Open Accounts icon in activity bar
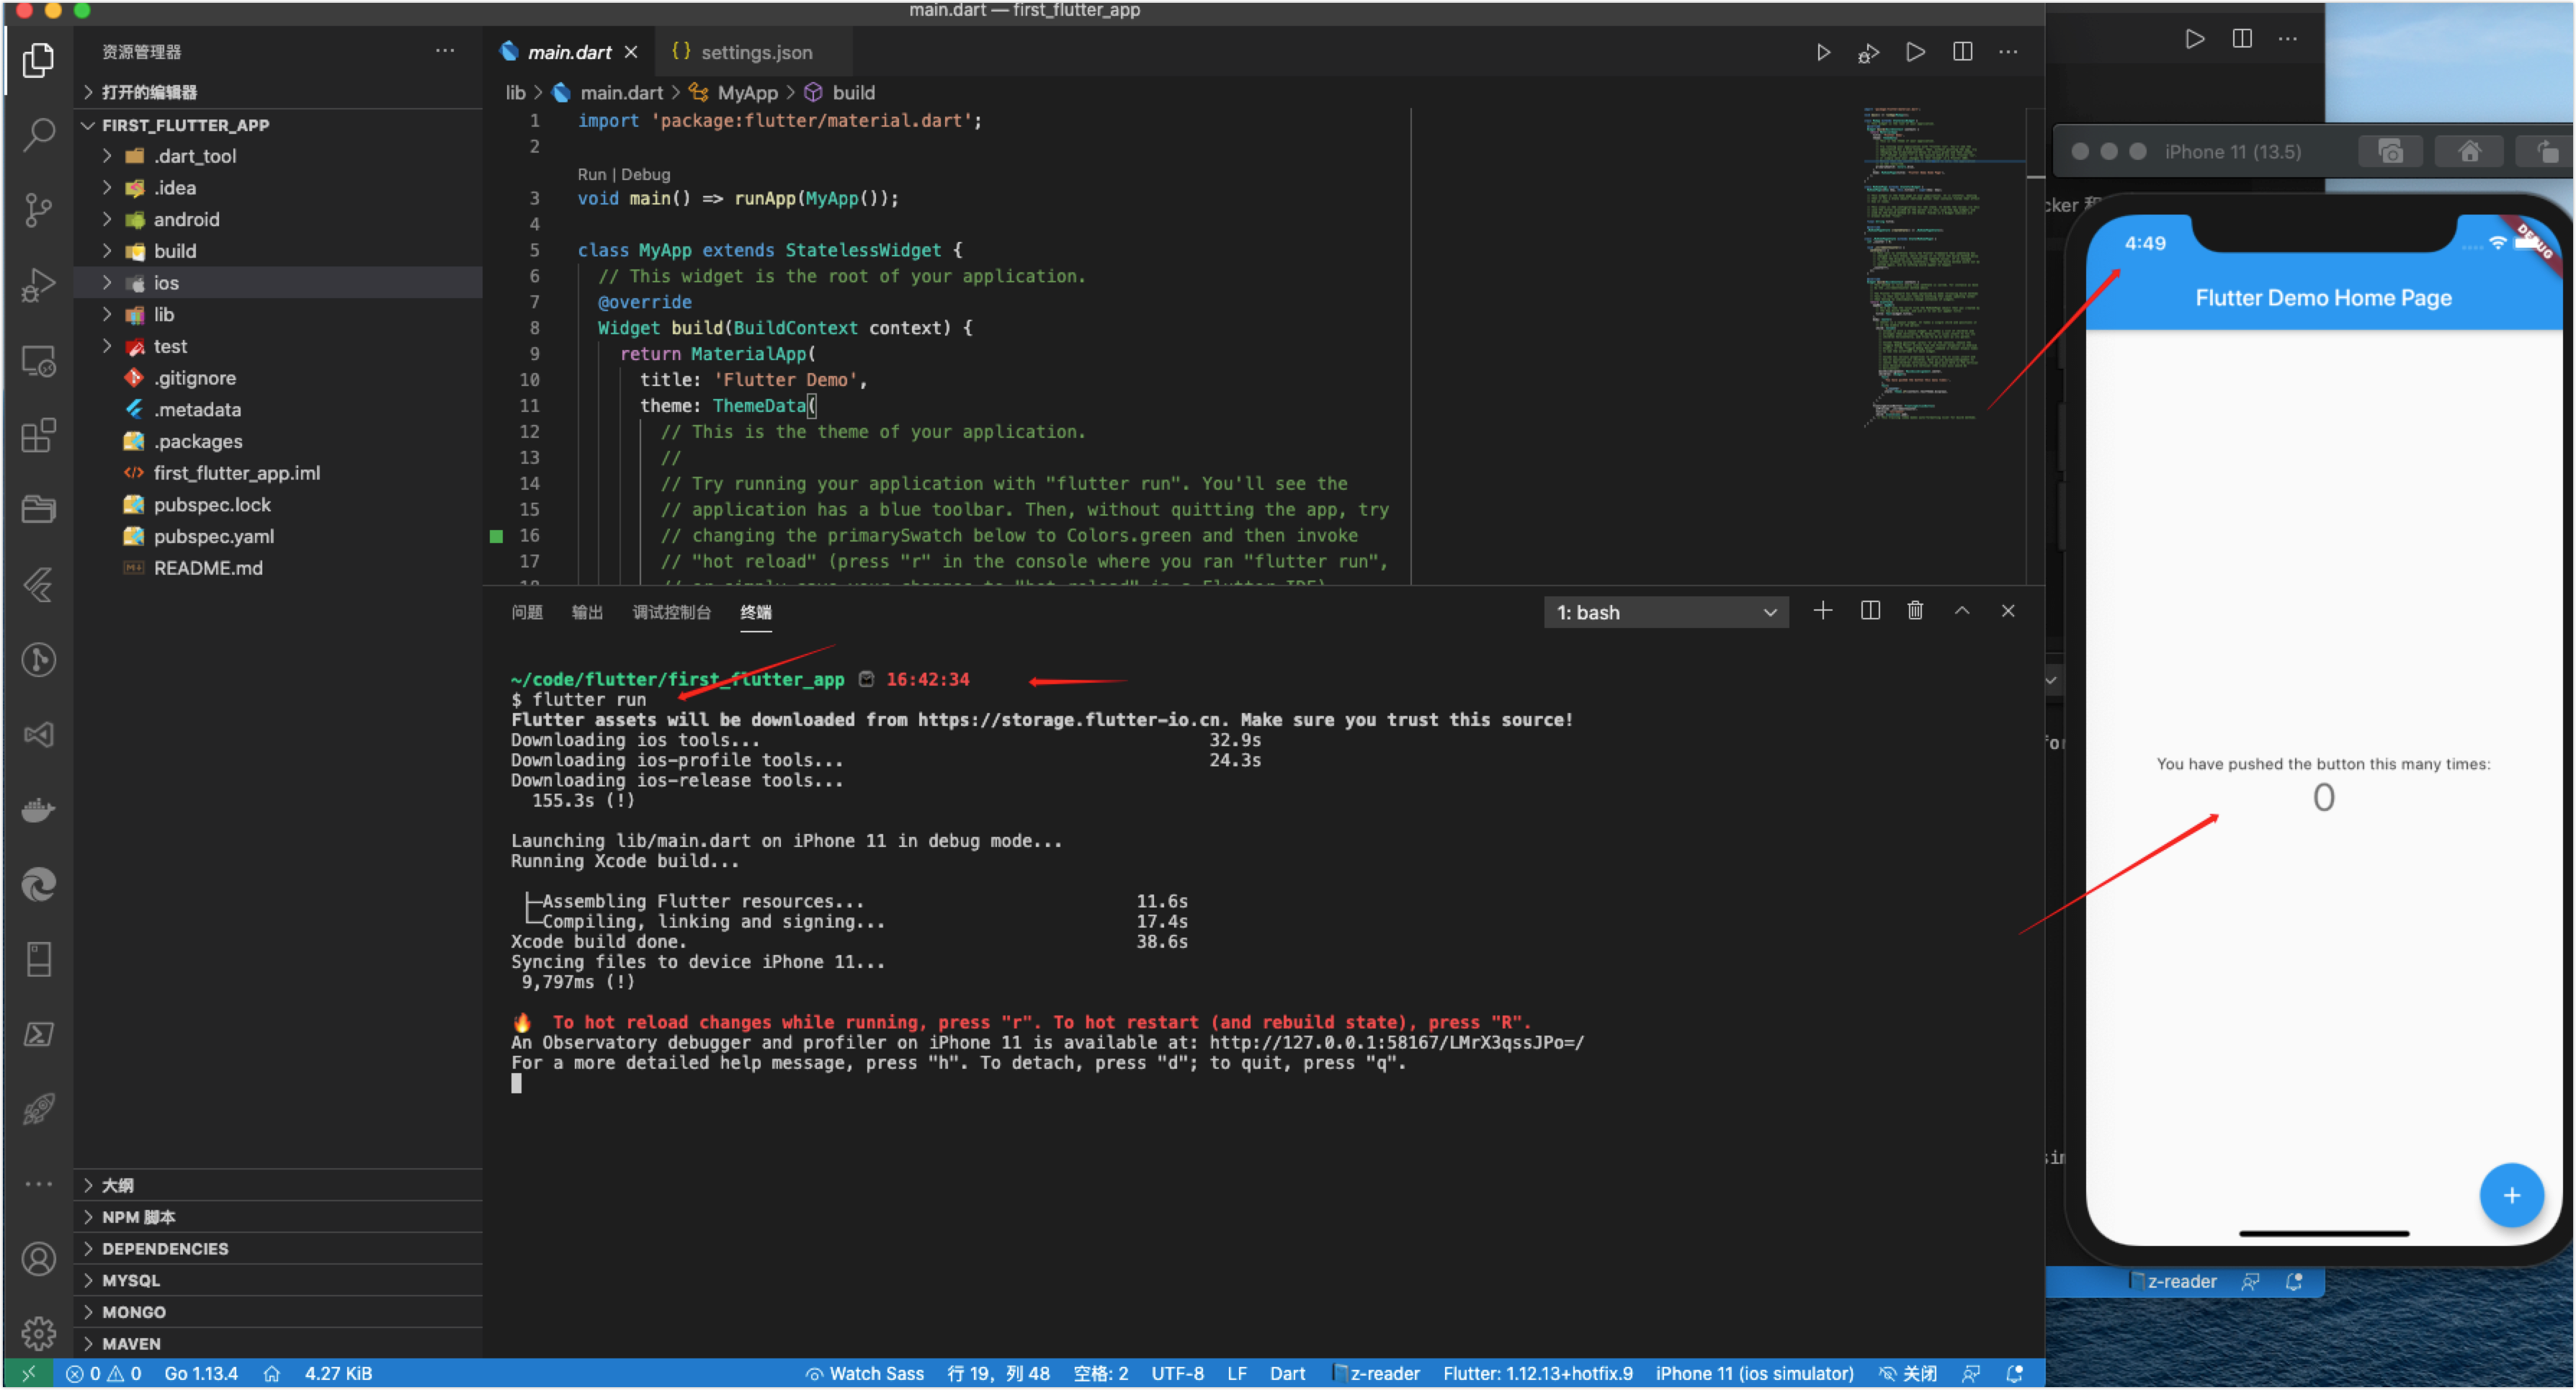Viewport: 2576px width, 1390px height. 38,1259
